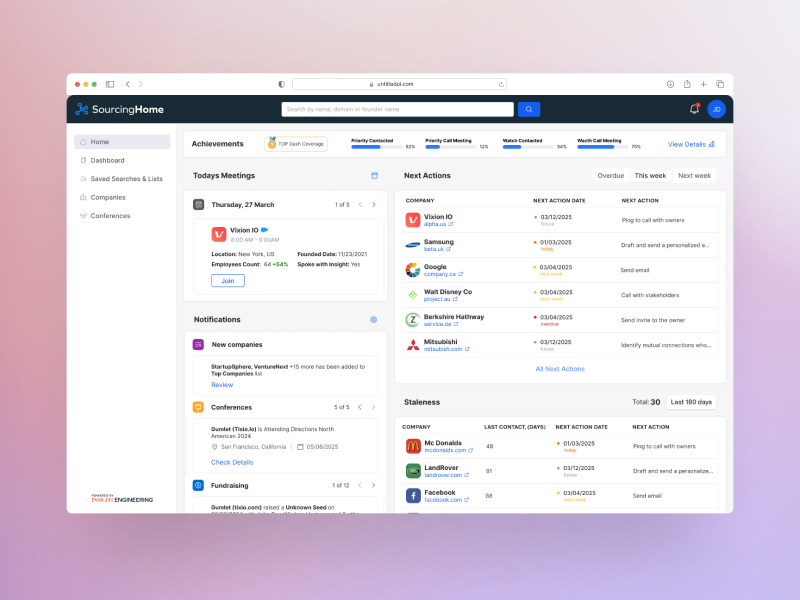Go to next meeting with right chevron
The height and width of the screenshot is (600, 800).
(x=374, y=204)
